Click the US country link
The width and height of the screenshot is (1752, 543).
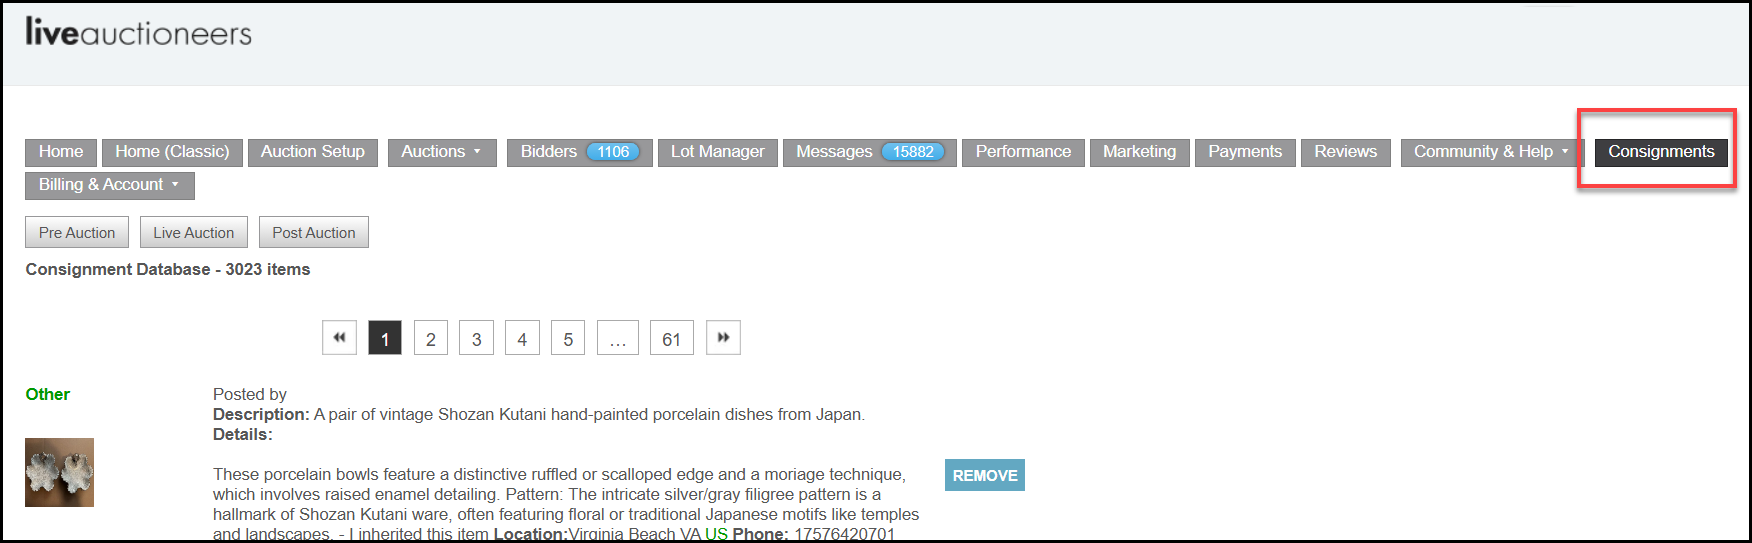point(716,534)
